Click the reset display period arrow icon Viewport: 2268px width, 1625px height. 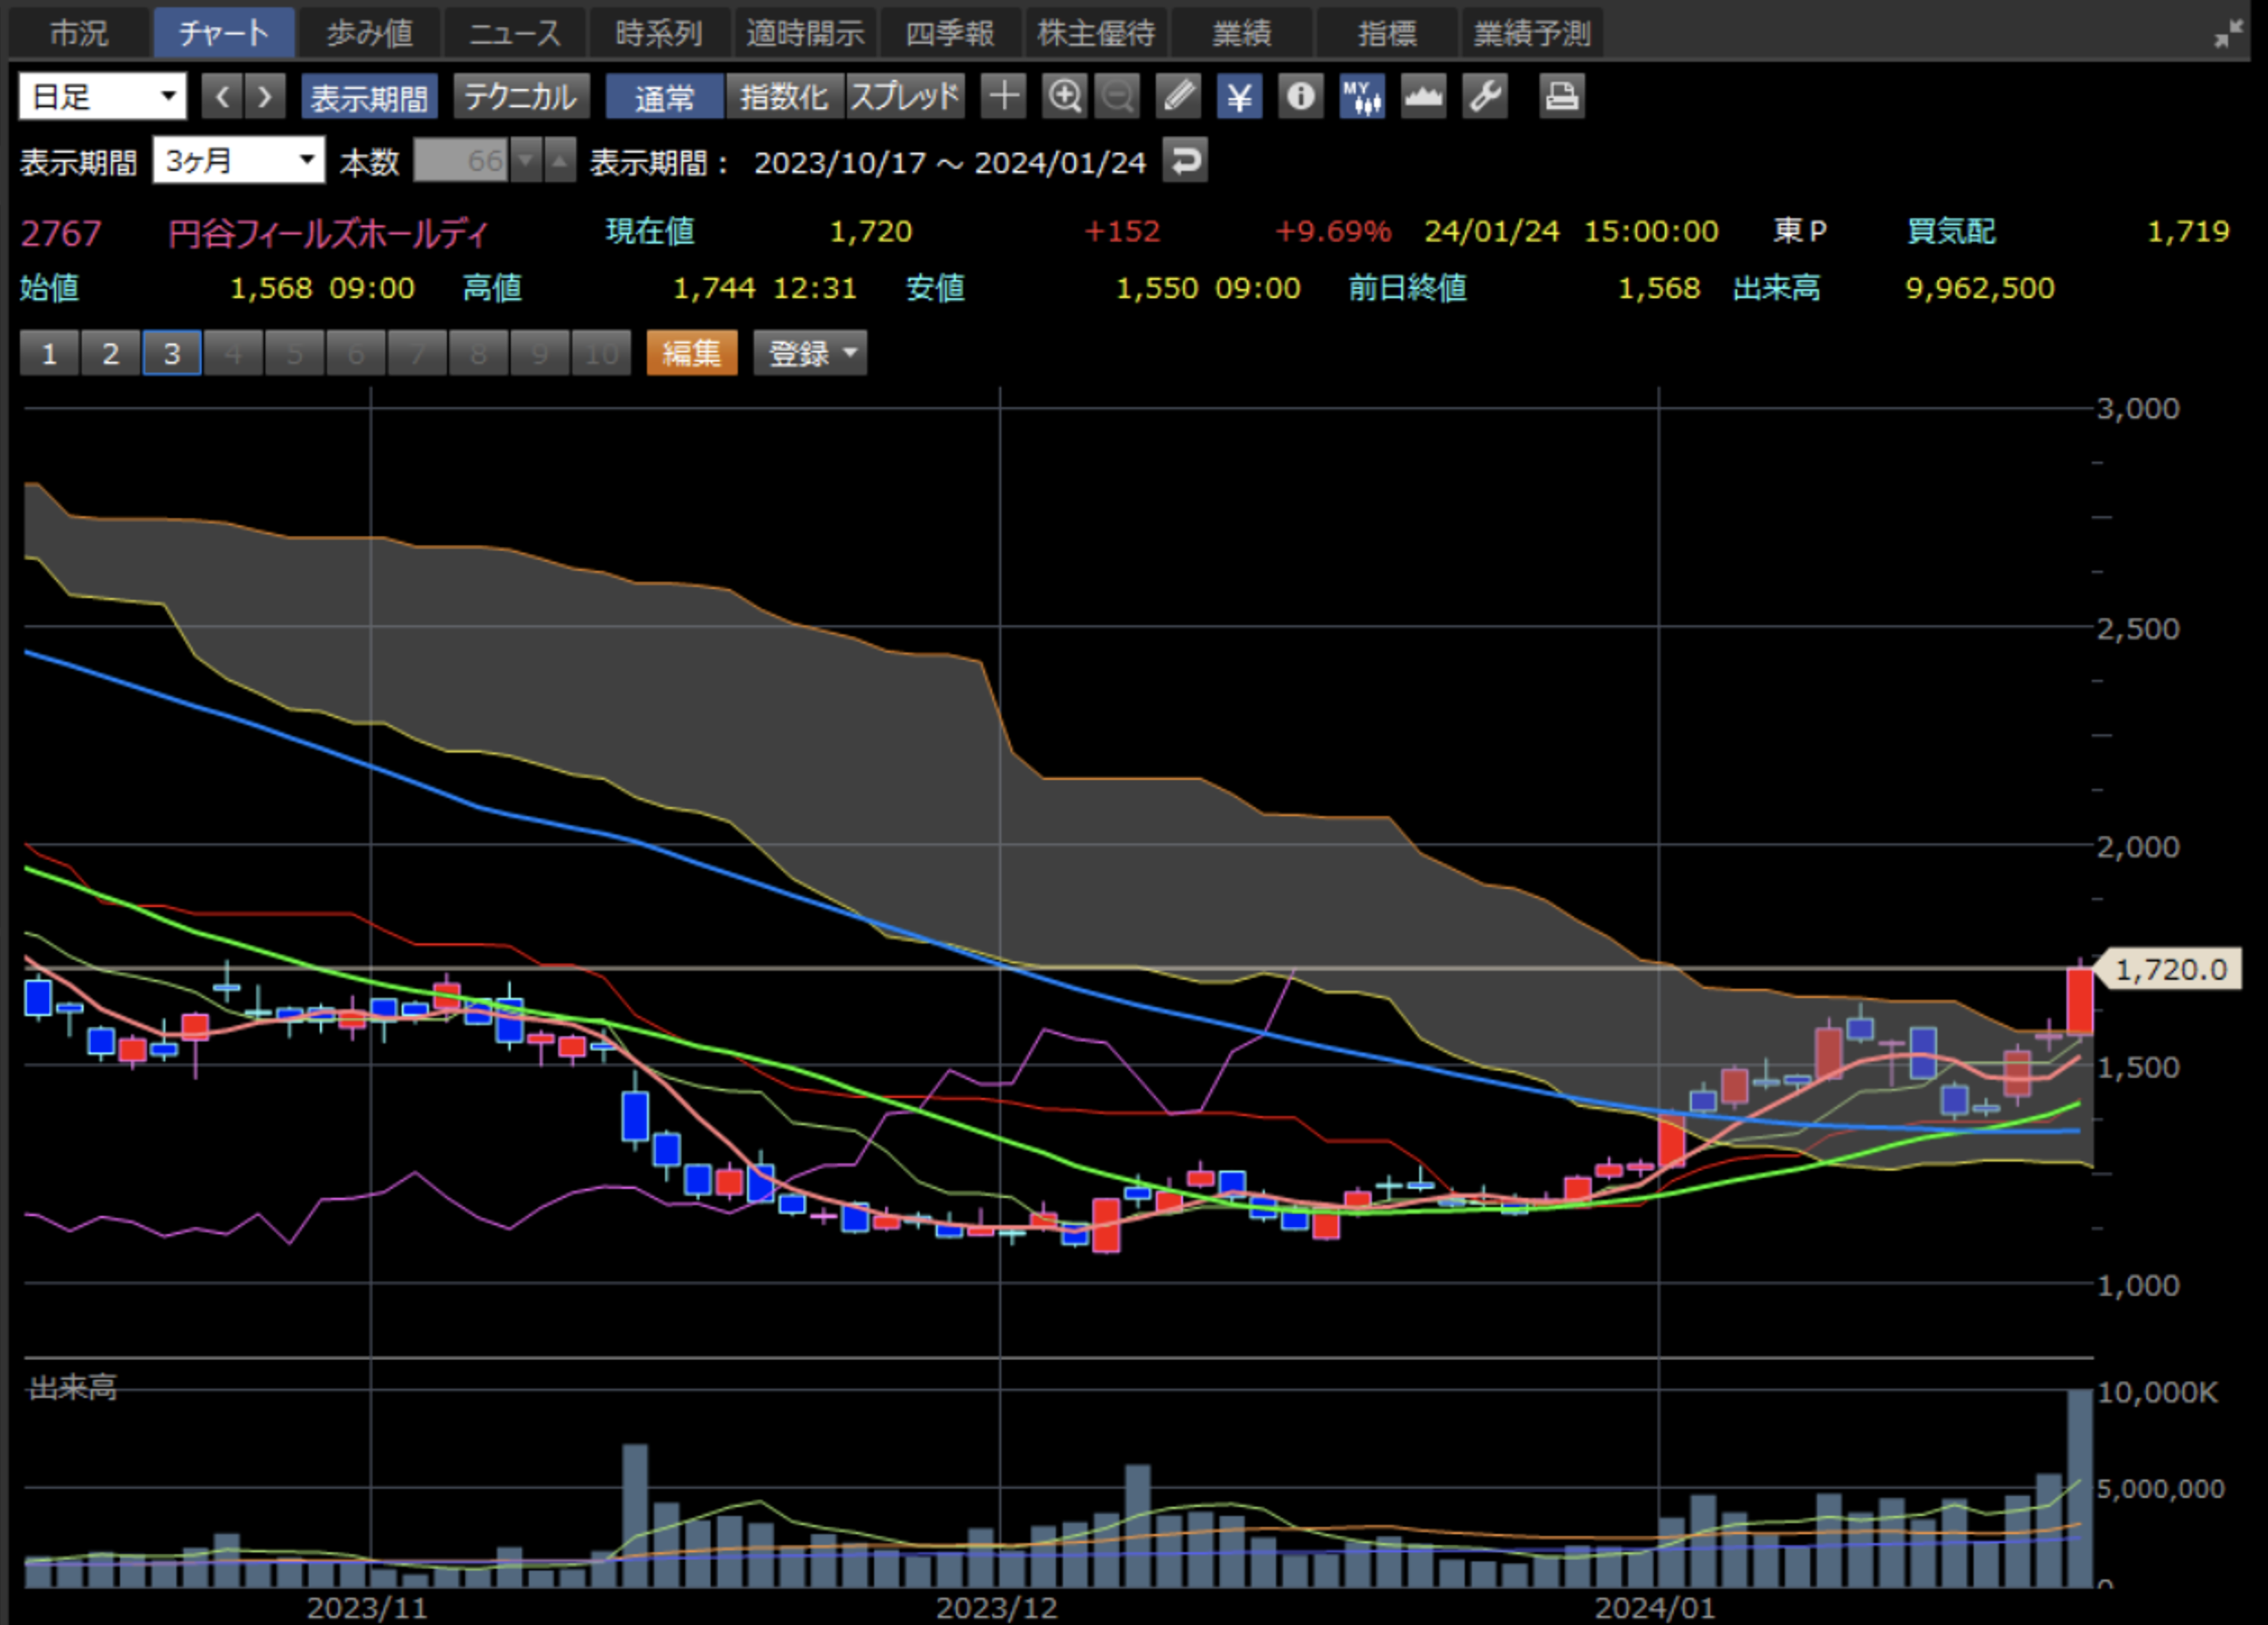(x=1185, y=161)
